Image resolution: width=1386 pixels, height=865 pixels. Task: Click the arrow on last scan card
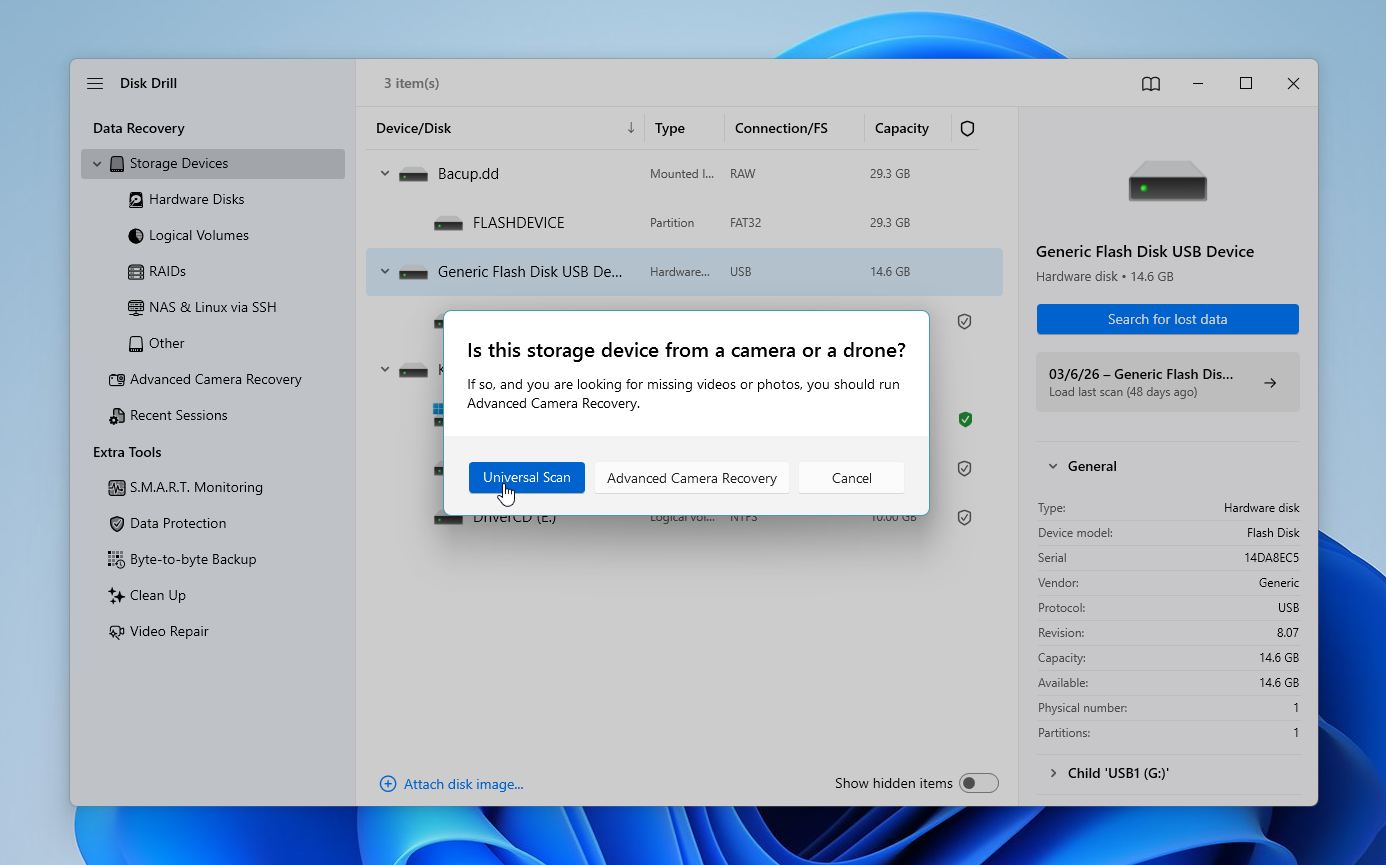(x=1270, y=383)
